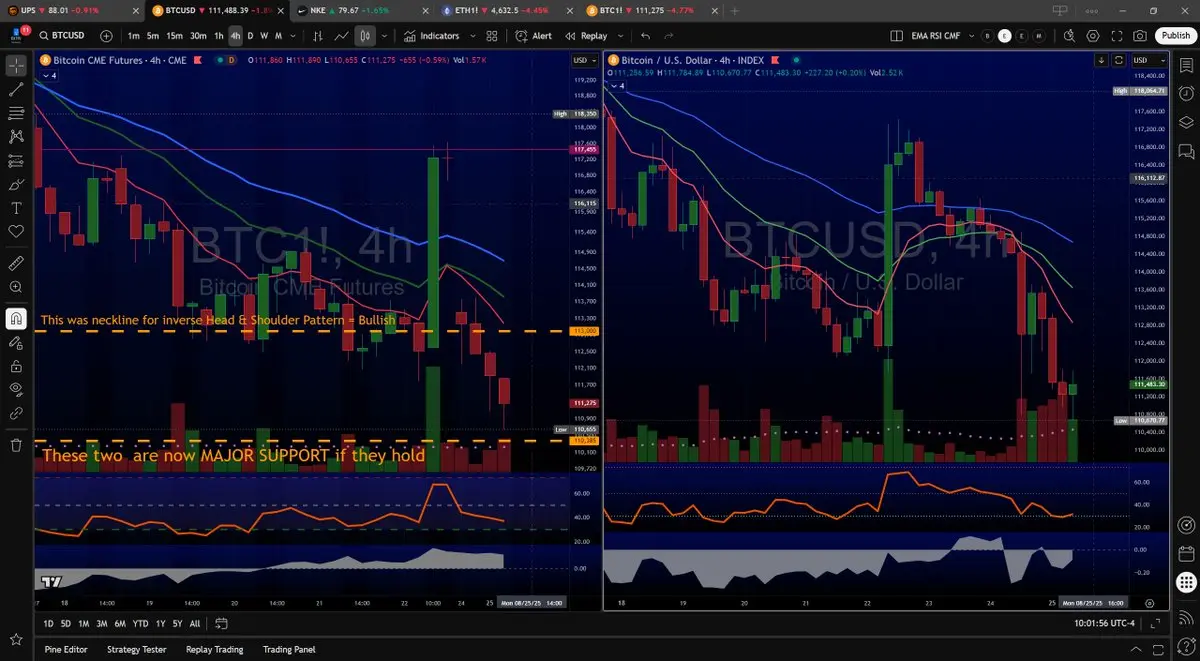
Task: Open quick search magnifier icon
Action: (1069, 36)
